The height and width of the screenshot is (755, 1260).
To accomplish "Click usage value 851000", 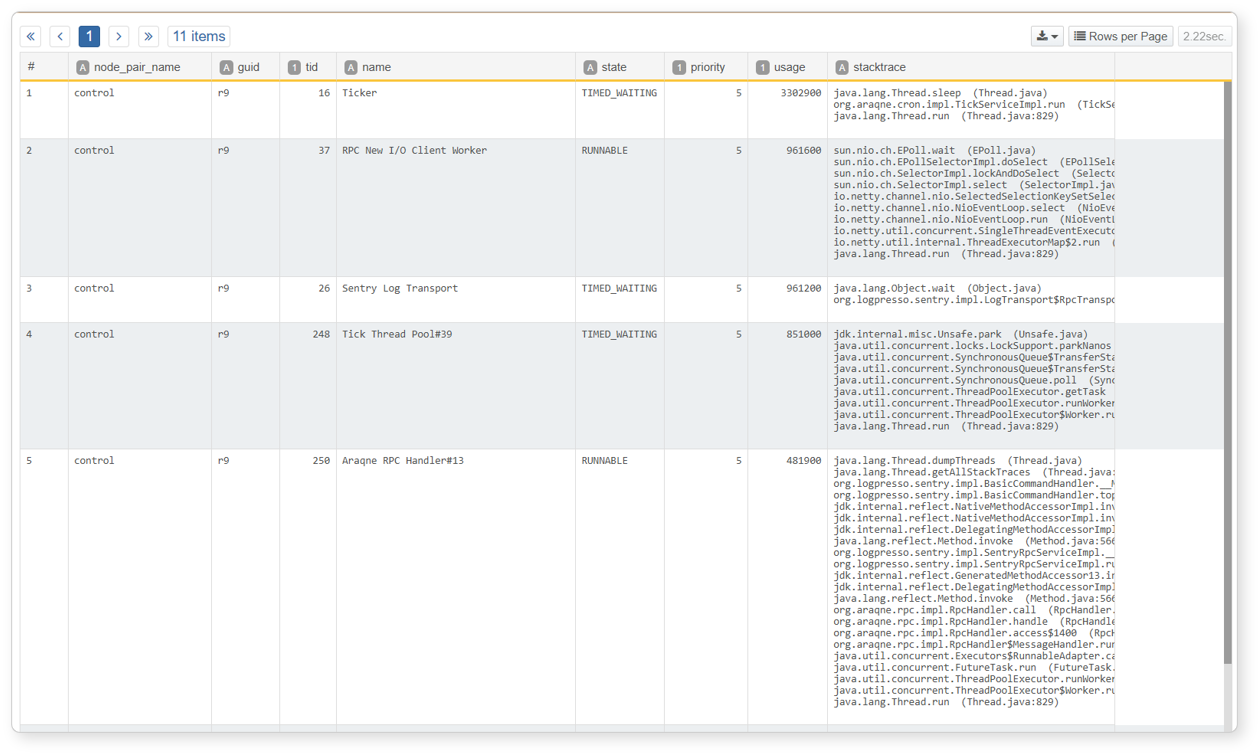I will click(803, 334).
